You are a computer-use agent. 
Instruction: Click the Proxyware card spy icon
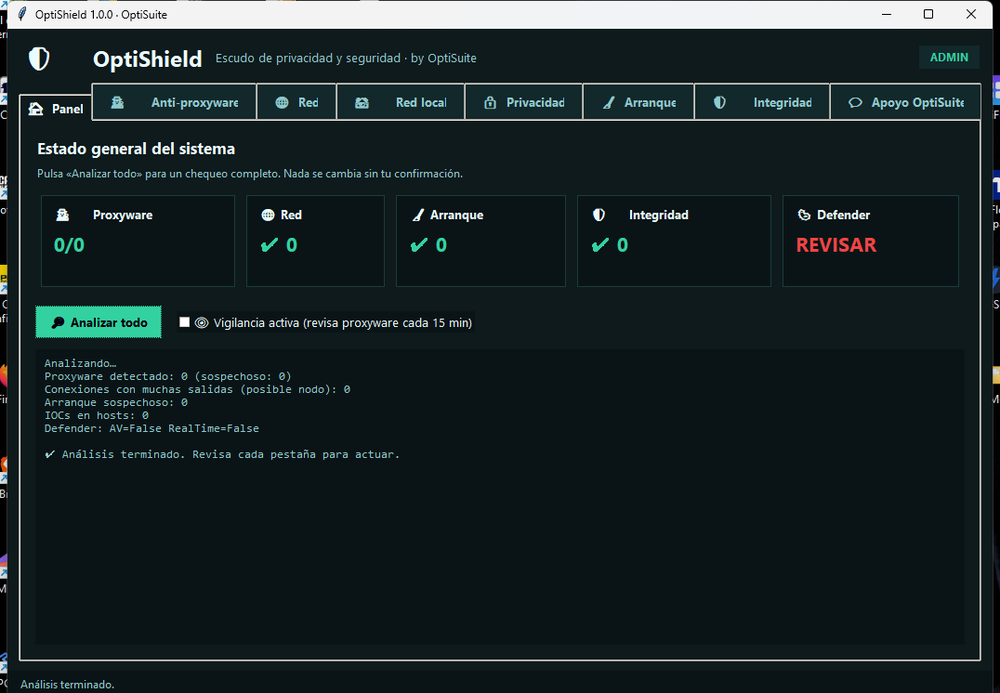click(62, 215)
